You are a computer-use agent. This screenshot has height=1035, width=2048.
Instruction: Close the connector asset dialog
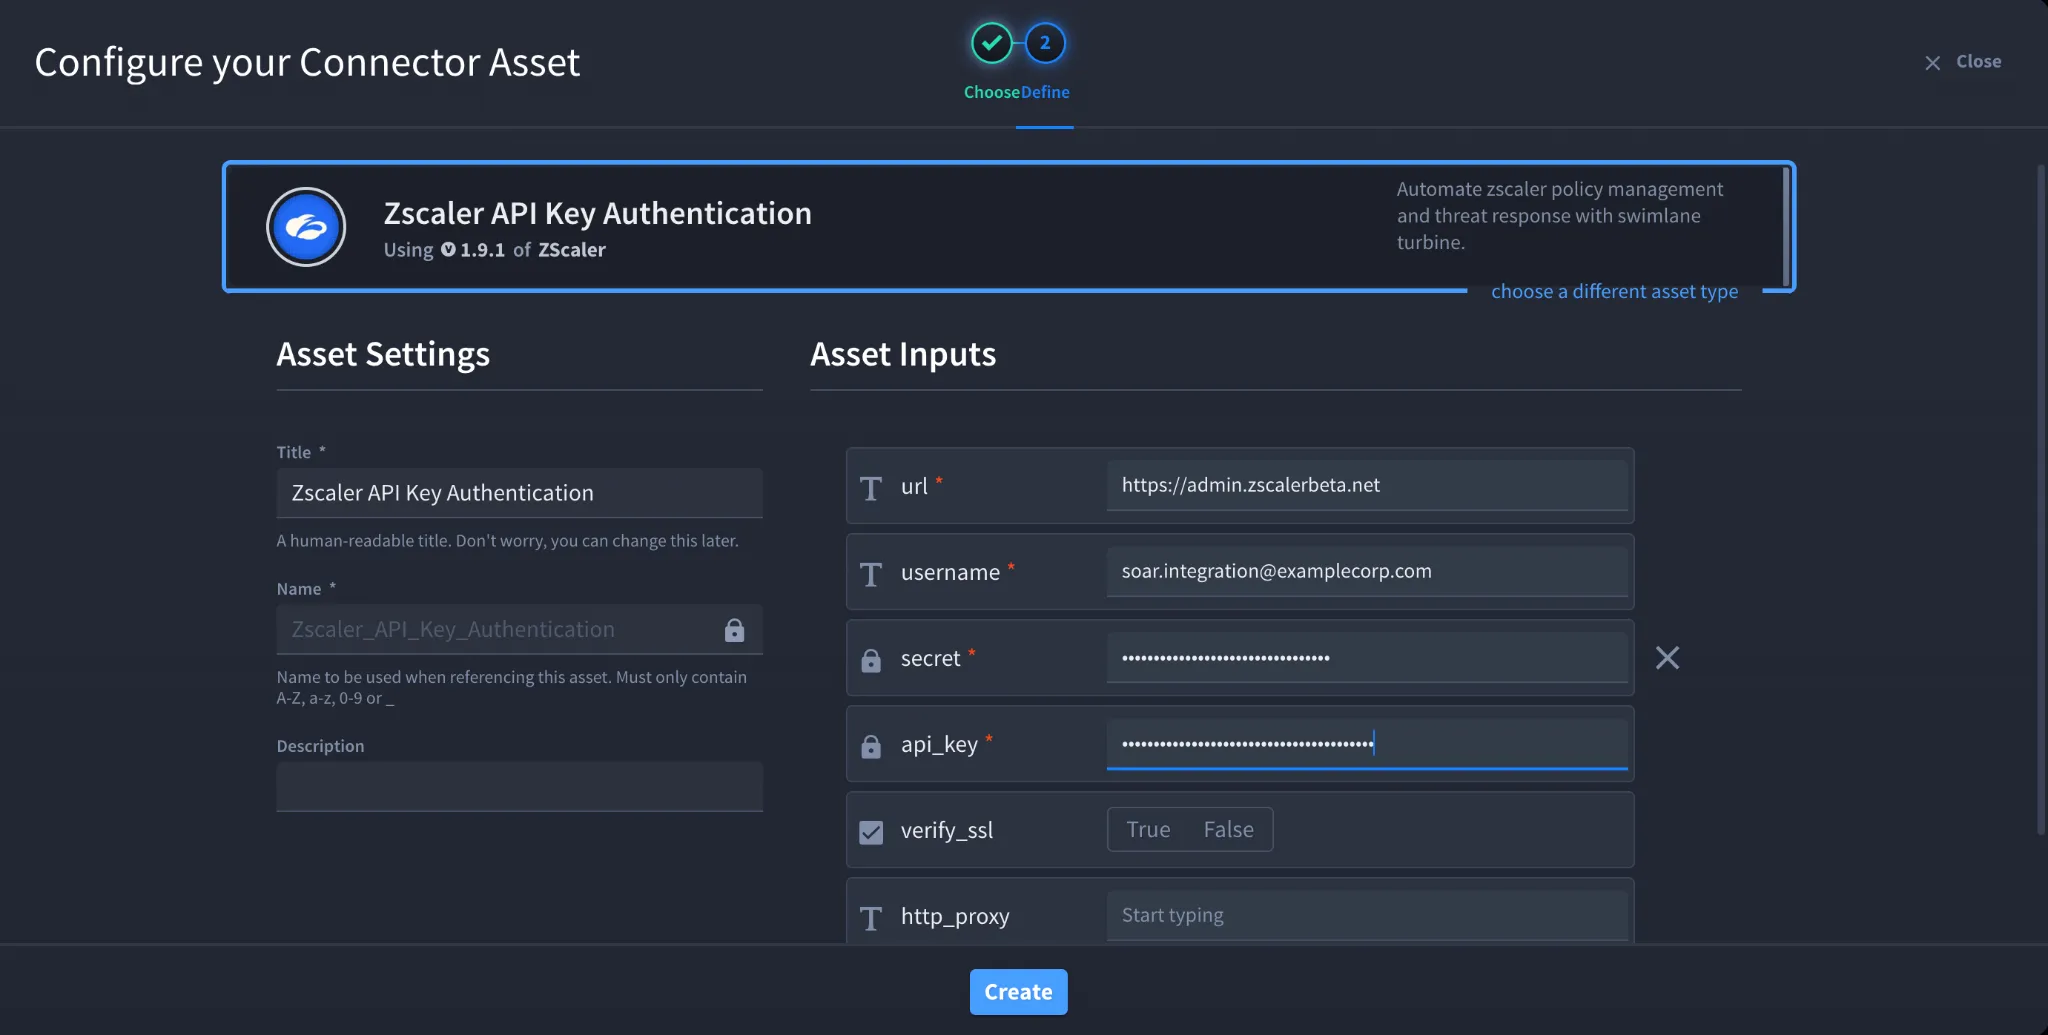click(1962, 62)
